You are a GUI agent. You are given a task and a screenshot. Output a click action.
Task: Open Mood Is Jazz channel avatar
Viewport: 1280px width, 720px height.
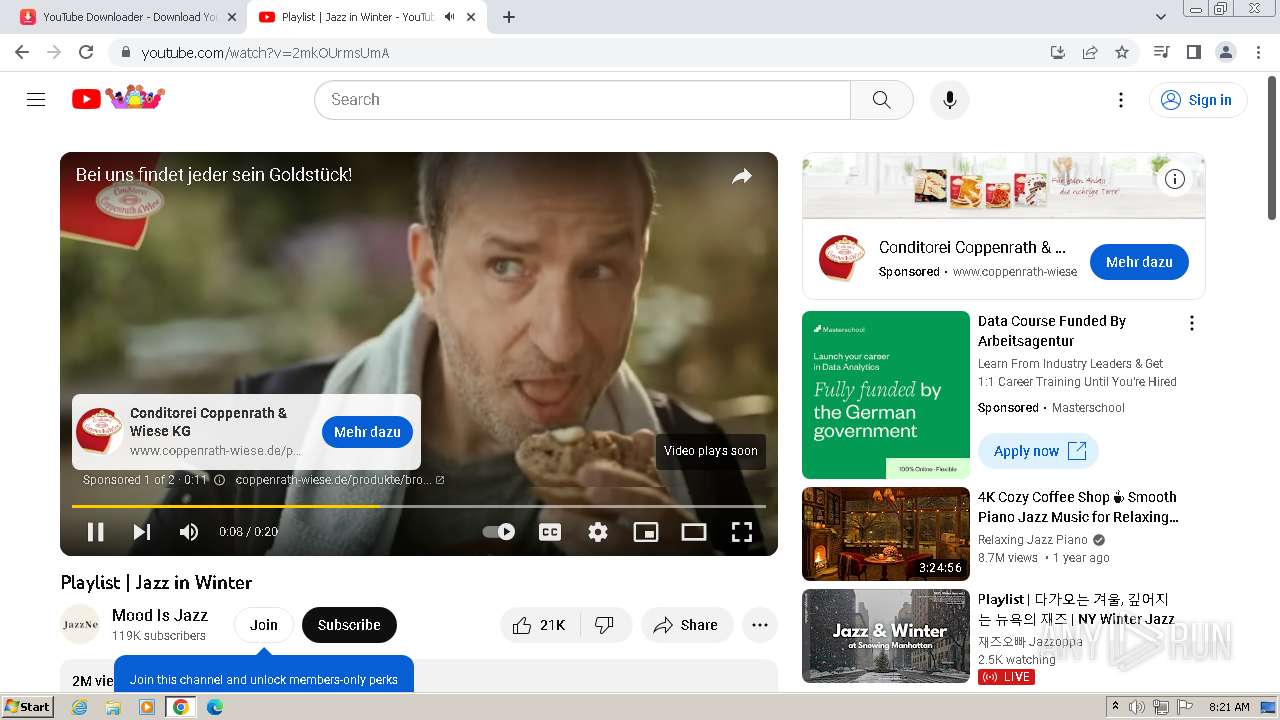[x=80, y=625]
